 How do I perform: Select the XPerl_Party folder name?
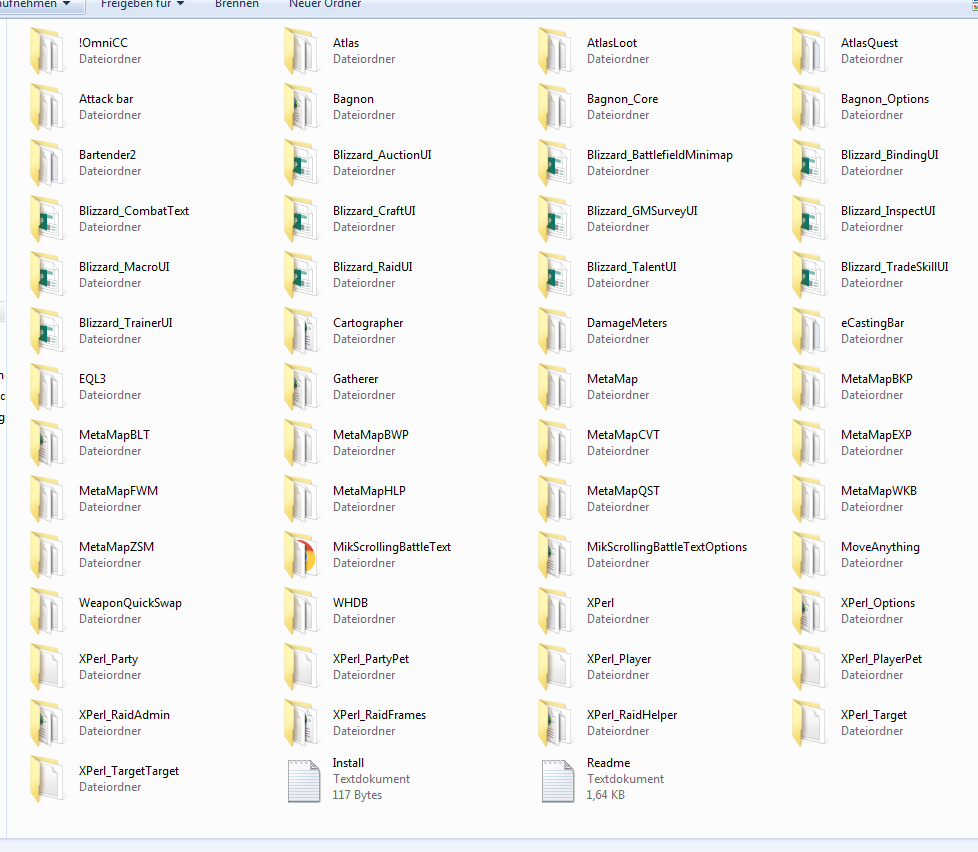[x=108, y=659]
